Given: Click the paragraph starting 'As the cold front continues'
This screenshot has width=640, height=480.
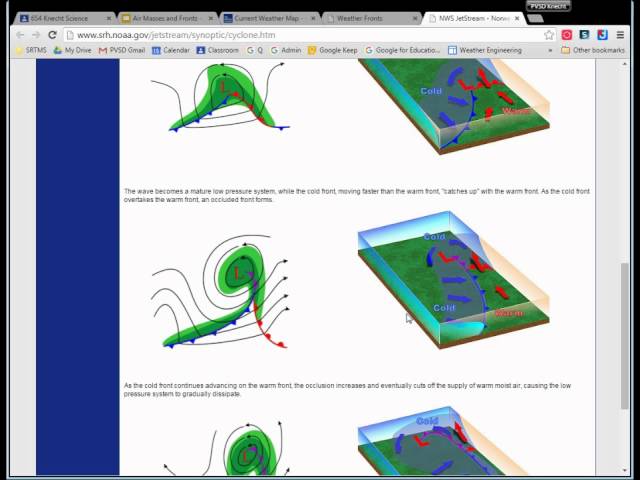Looking at the screenshot, I should (x=347, y=390).
